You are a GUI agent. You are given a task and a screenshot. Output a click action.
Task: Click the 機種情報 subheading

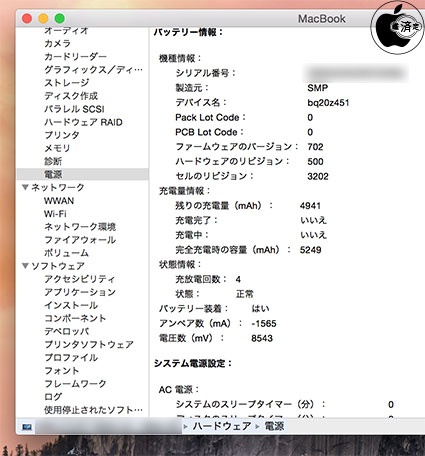tap(180, 58)
